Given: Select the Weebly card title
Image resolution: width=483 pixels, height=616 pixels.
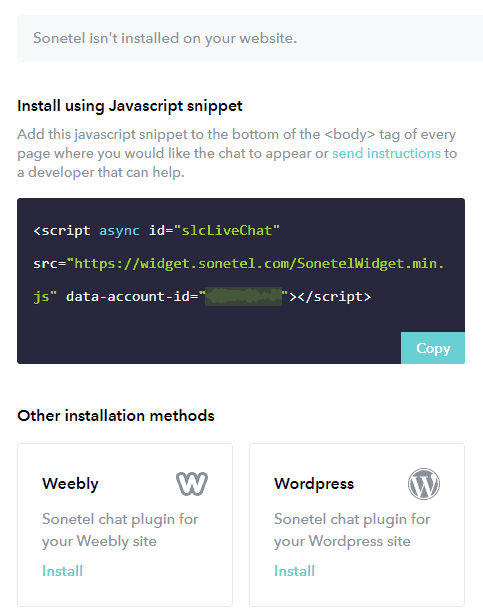Looking at the screenshot, I should 70,484.
